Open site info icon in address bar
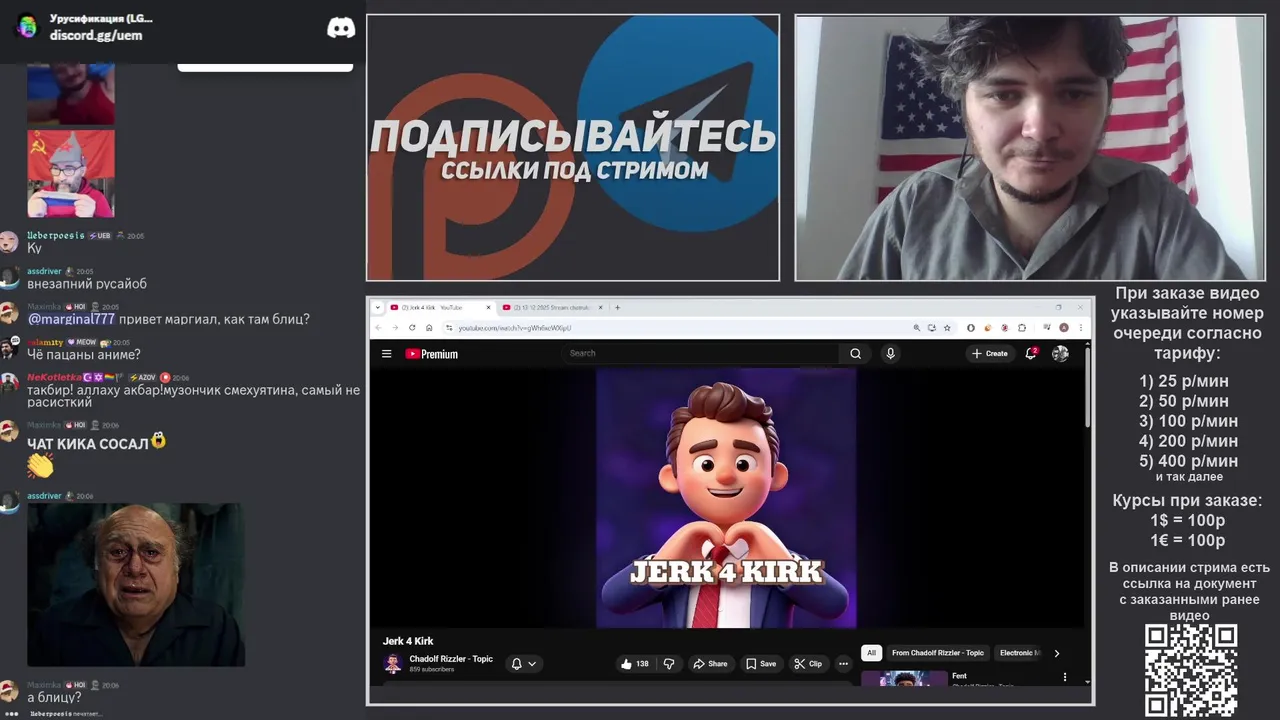This screenshot has width=1280, height=720. point(449,327)
